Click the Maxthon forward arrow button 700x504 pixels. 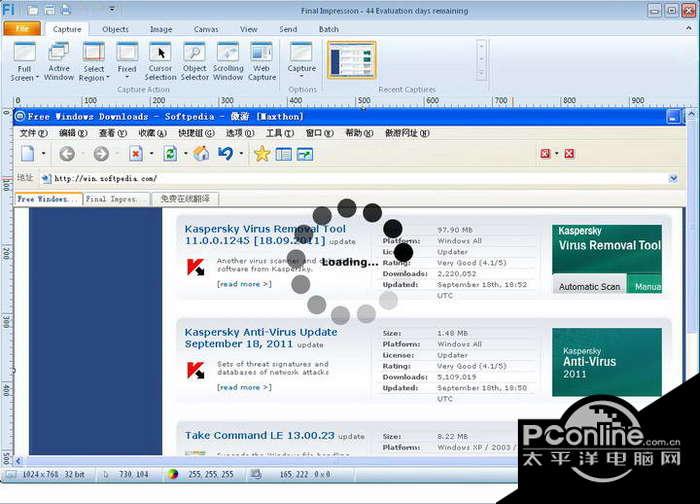coord(101,154)
